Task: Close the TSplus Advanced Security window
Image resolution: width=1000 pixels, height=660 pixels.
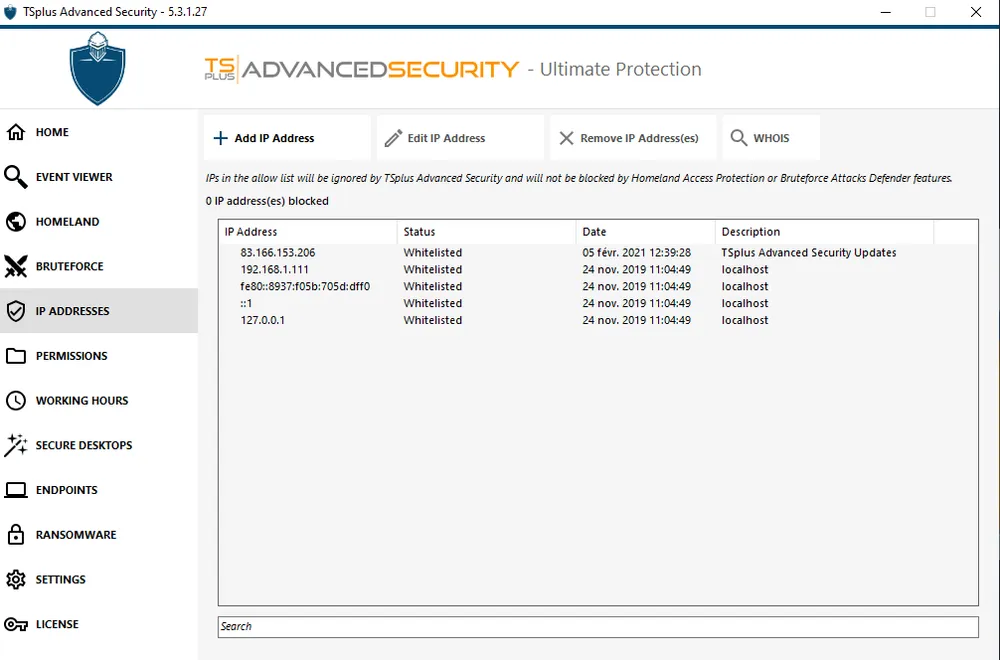Action: point(976,12)
